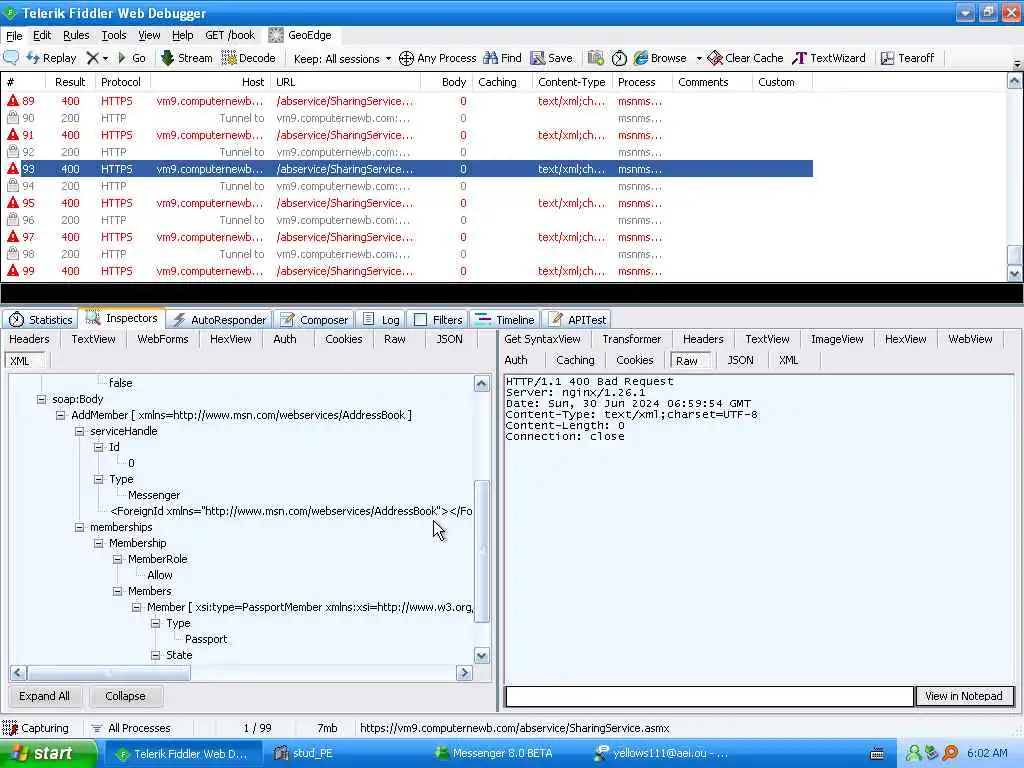The width and height of the screenshot is (1024, 768).
Task: Sort sessions by Content-Type column header
Action: coord(571,82)
